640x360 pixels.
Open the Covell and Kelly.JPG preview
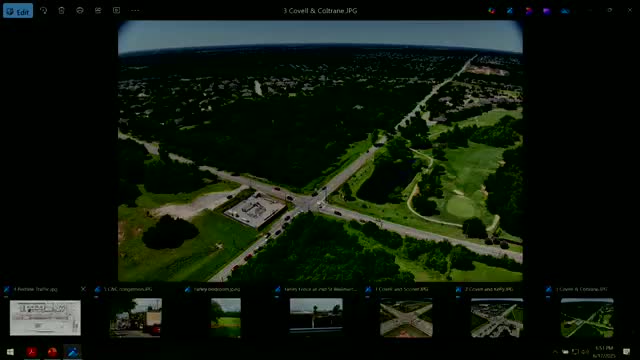(x=497, y=318)
